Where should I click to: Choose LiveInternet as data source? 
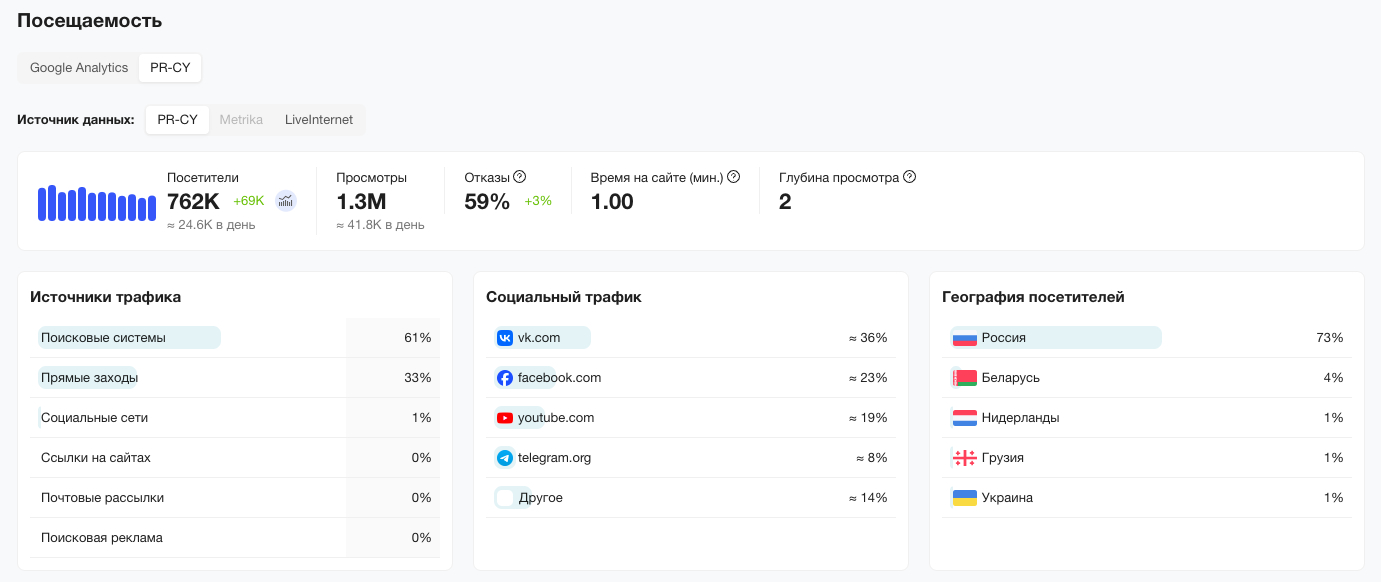tap(319, 120)
